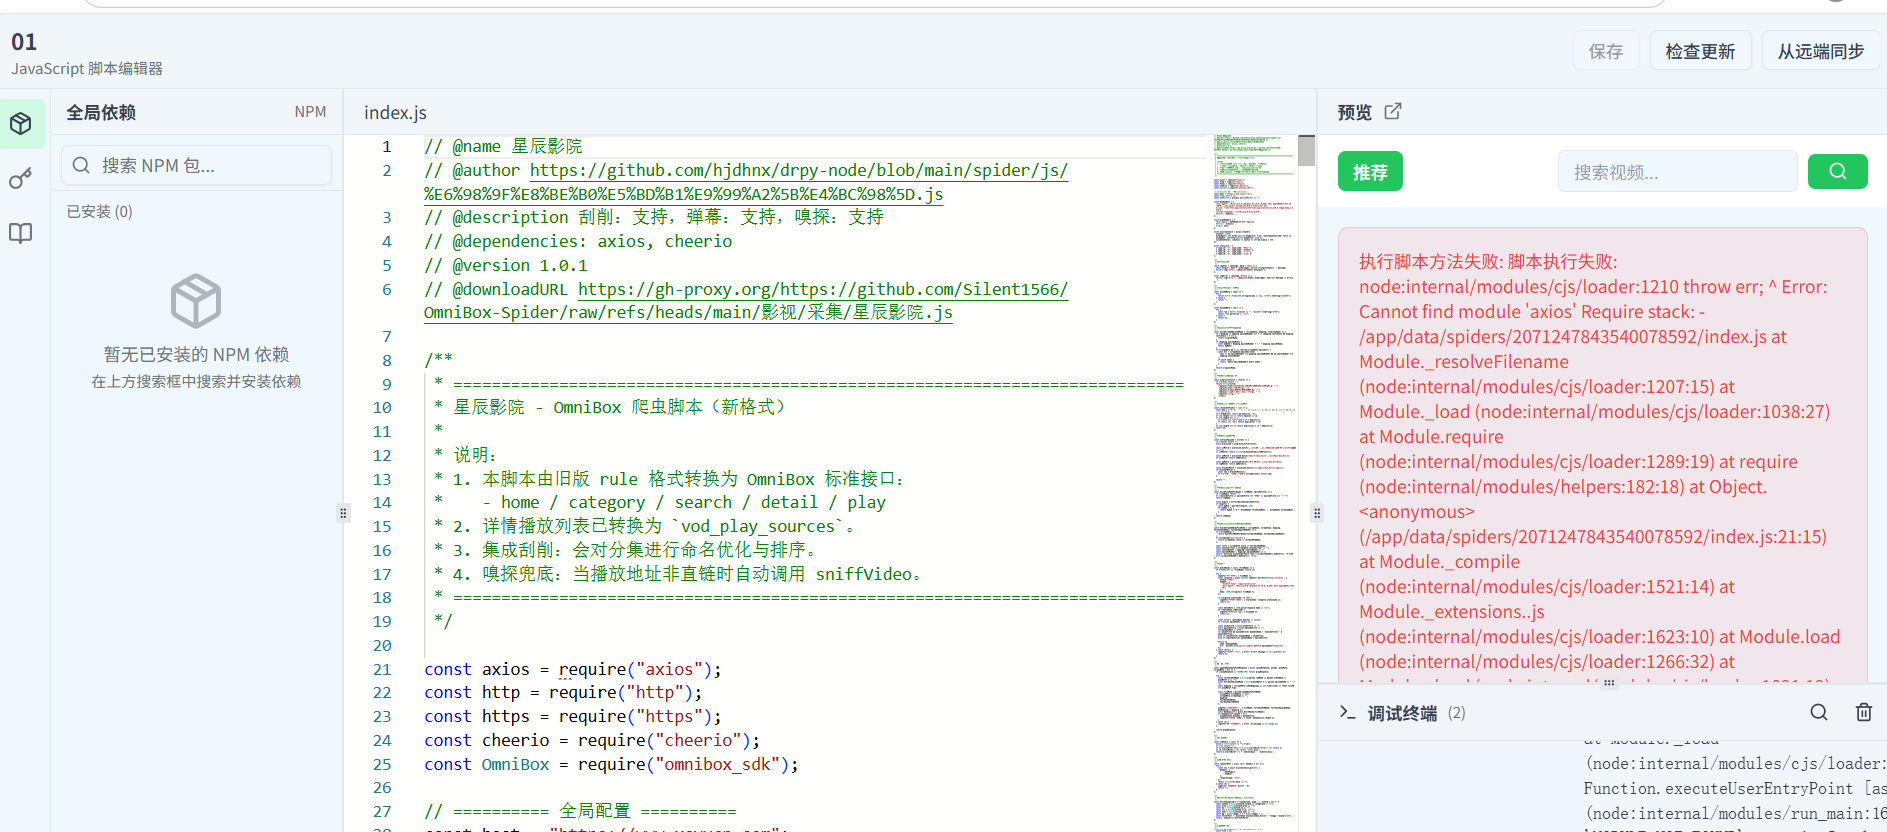Click the 调试终端 panel title

(x=1402, y=713)
